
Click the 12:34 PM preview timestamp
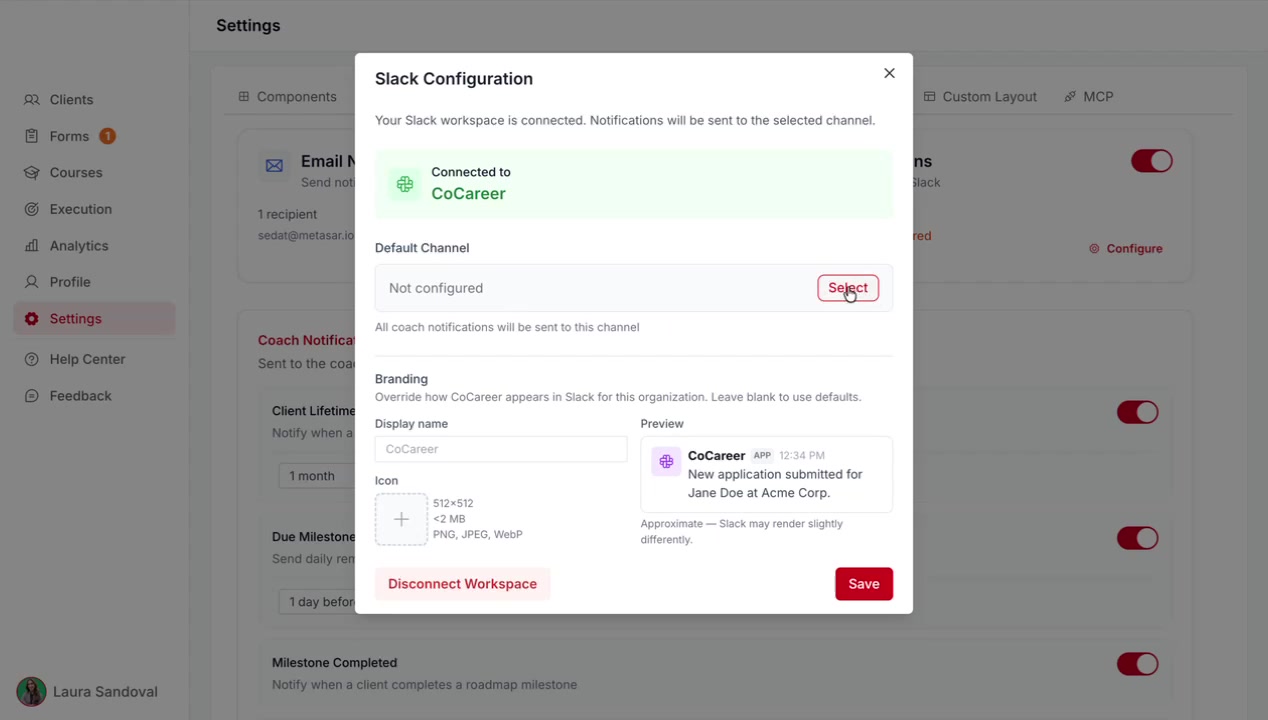tap(802, 456)
